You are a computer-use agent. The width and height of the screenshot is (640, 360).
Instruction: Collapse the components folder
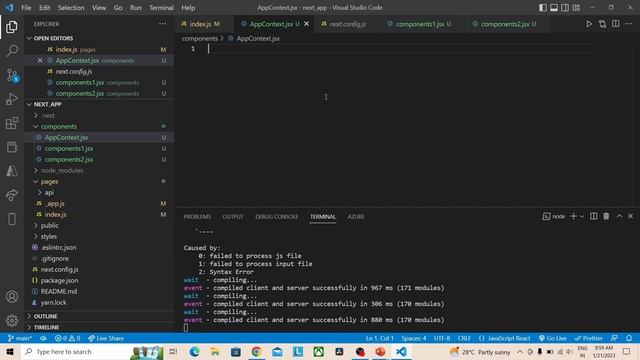(99, 127)
